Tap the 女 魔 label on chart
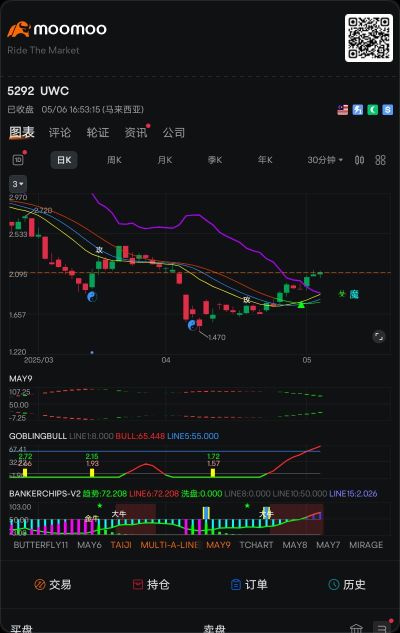Image resolution: width=400 pixels, height=633 pixels. [348, 294]
